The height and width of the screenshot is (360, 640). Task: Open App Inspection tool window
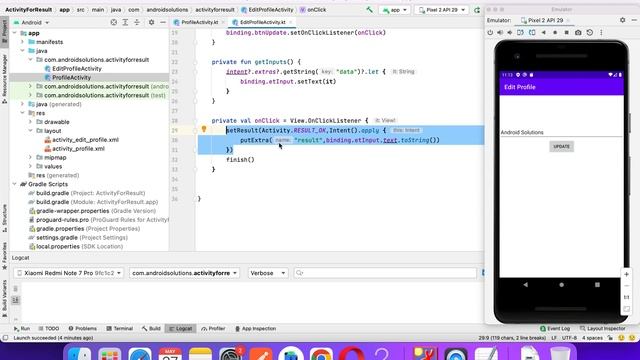255,328
